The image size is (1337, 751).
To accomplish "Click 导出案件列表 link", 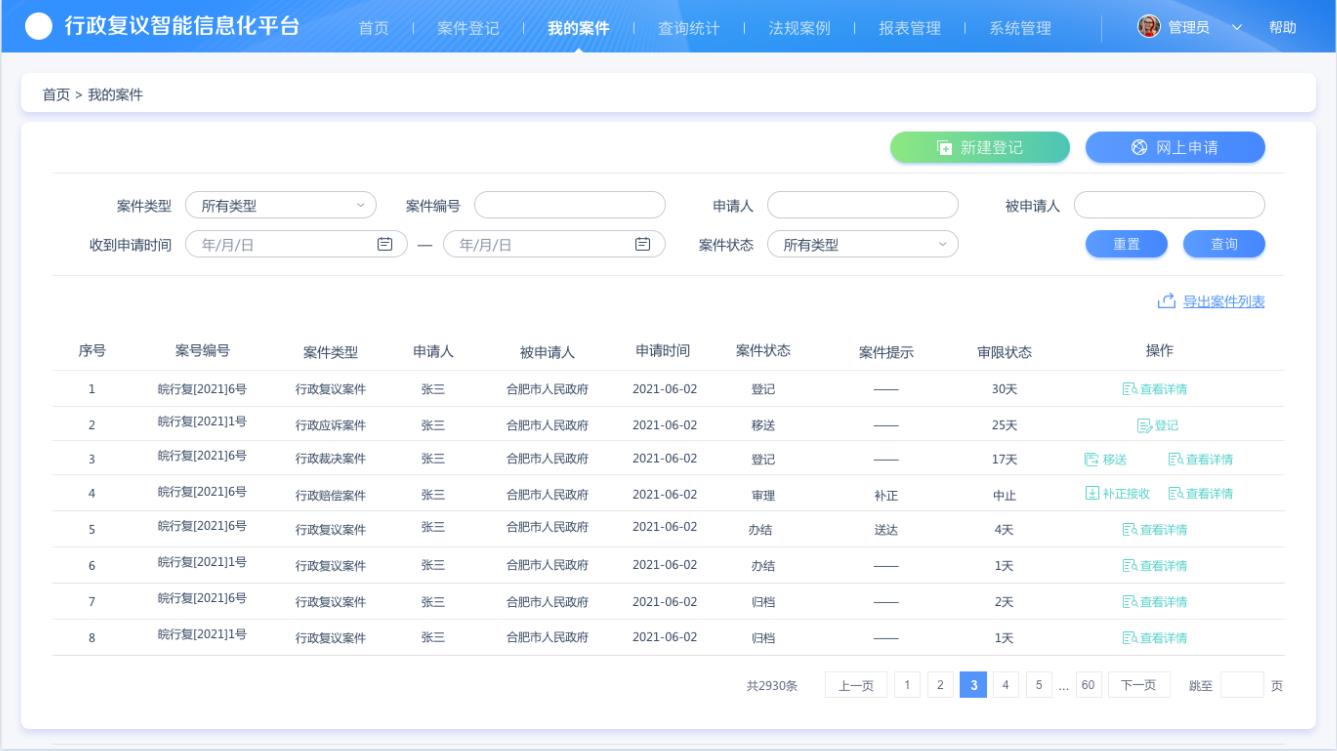I will [x=1223, y=302].
